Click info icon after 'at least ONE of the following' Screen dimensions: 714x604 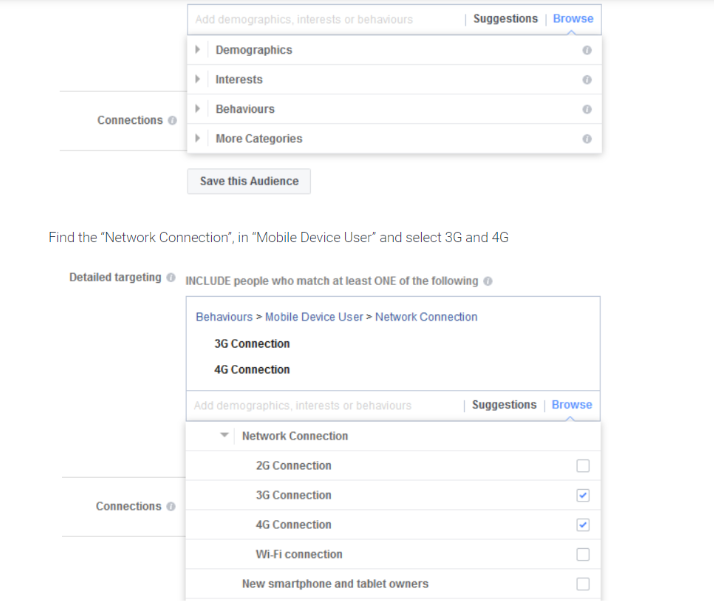pos(488,281)
